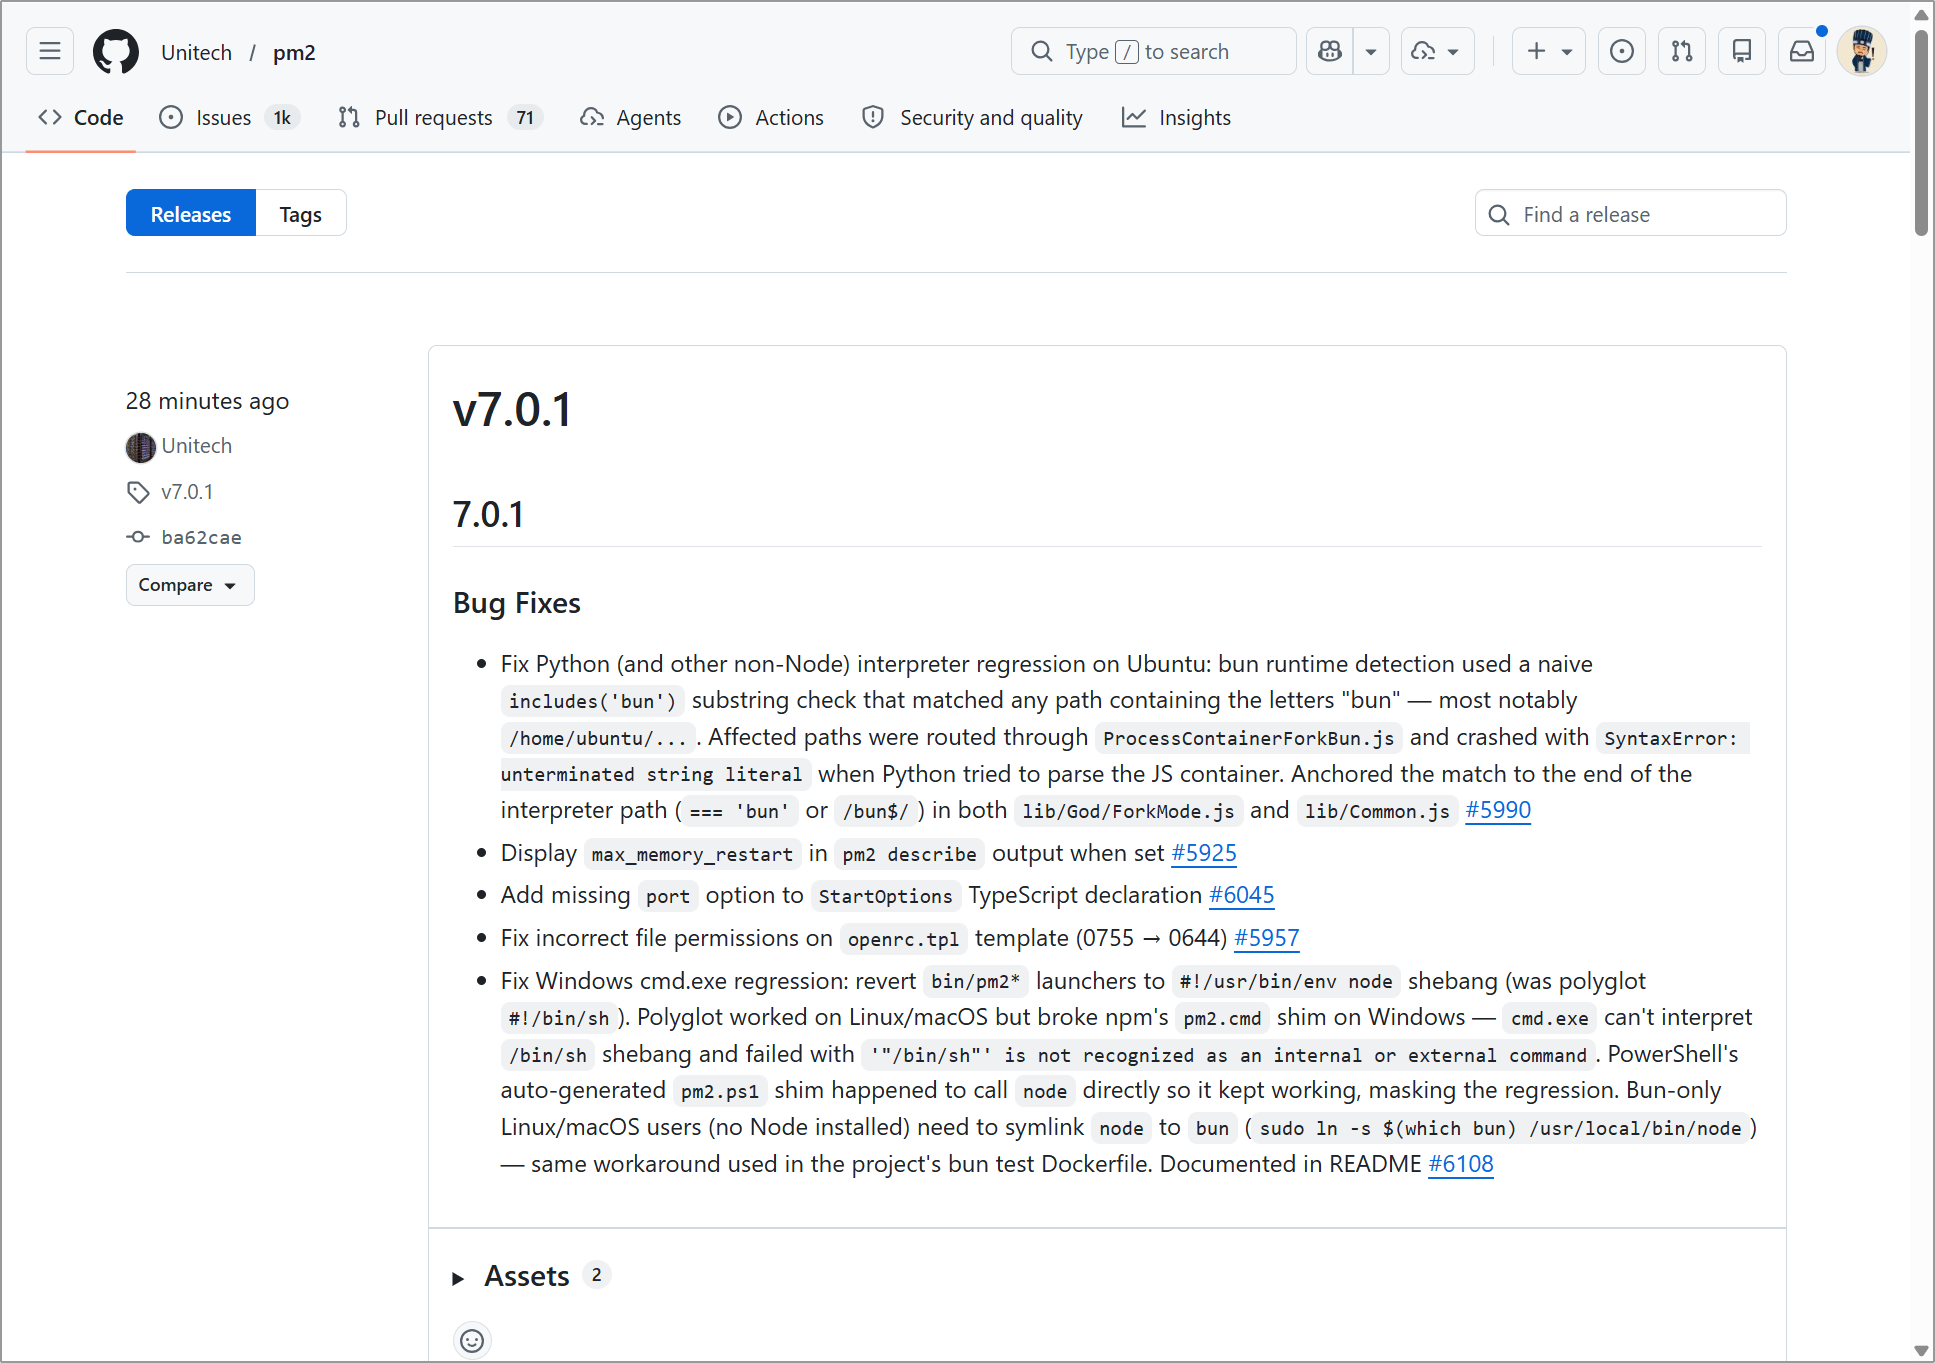Open Security and quality tab
The width and height of the screenshot is (1935, 1363).
pyautogui.click(x=973, y=118)
